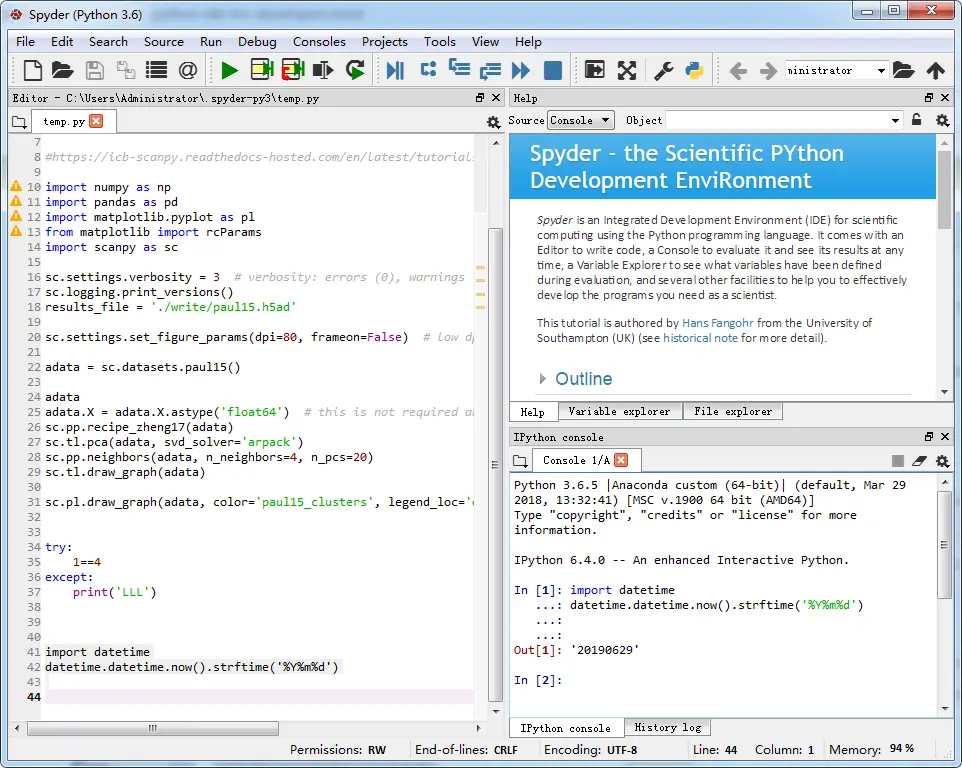Viewport: 962px width, 768px height.
Task: Click warning icon on line 13
Action: pos(16,231)
